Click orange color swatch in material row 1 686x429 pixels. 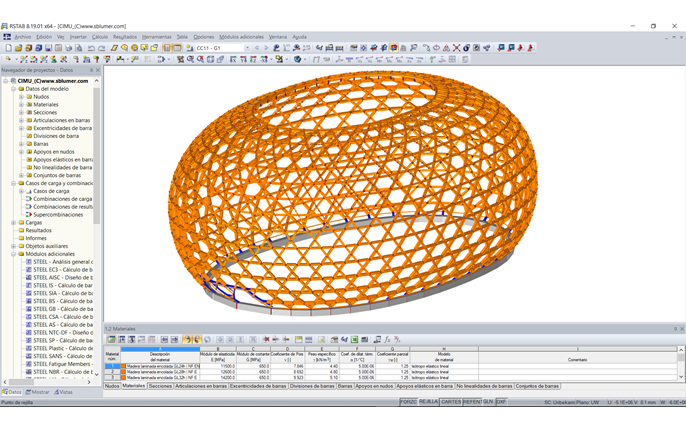coord(124,366)
